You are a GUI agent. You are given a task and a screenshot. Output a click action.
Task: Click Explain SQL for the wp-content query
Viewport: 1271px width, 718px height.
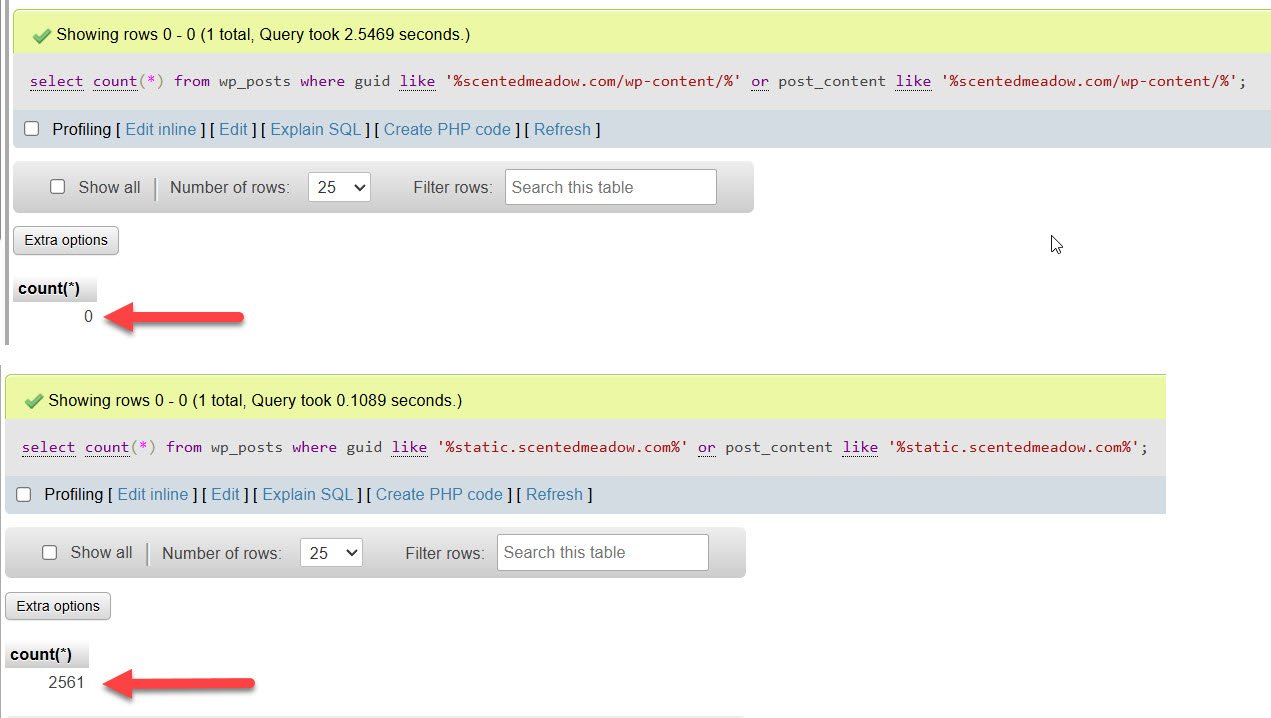tap(316, 129)
